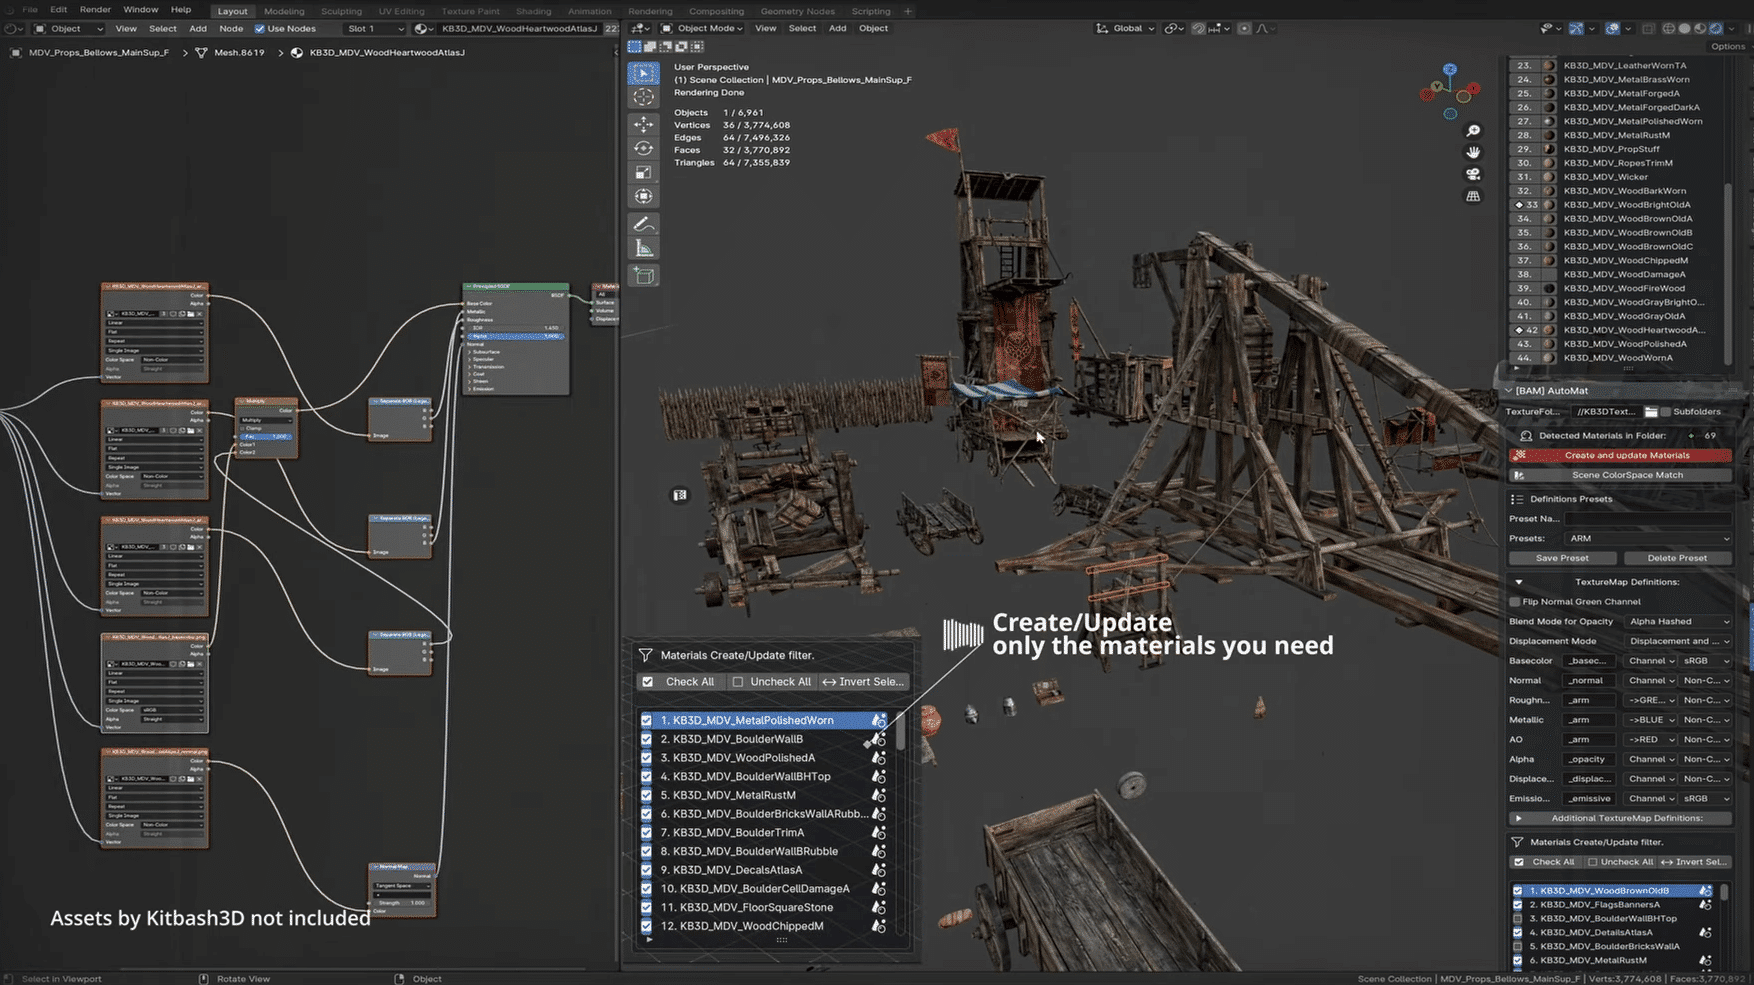Viewport: 1754px width, 985px height.
Task: Toggle the Use Nodes checkbox
Action: tap(260, 29)
